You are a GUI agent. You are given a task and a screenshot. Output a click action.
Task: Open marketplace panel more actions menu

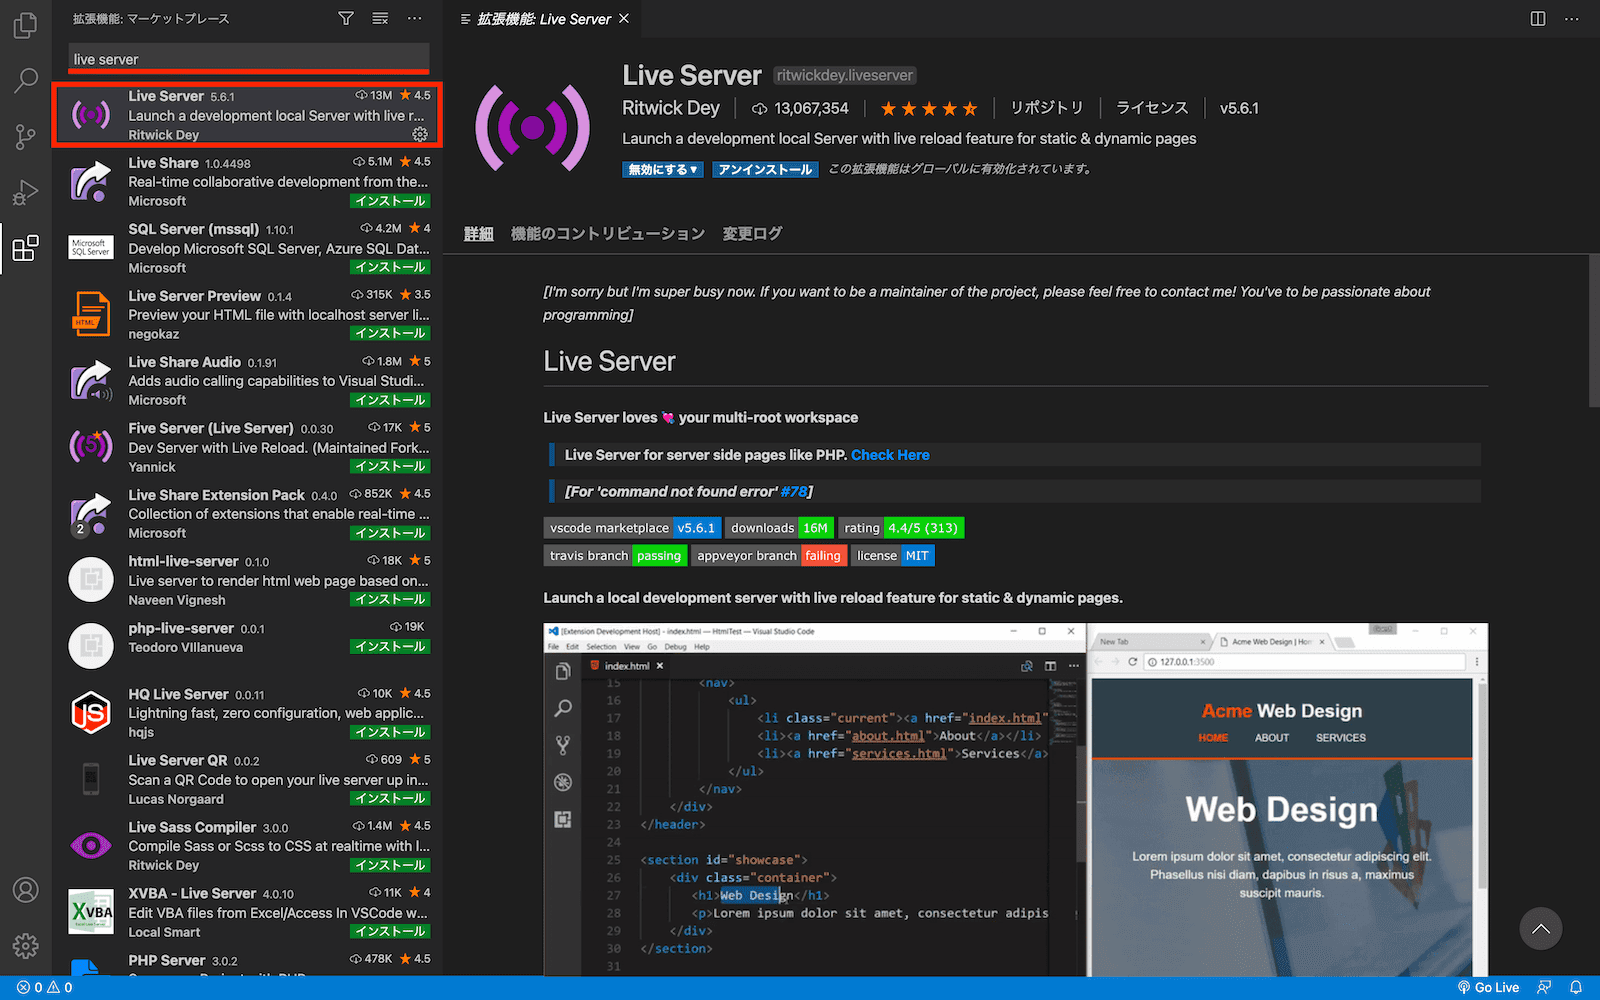pyautogui.click(x=415, y=18)
